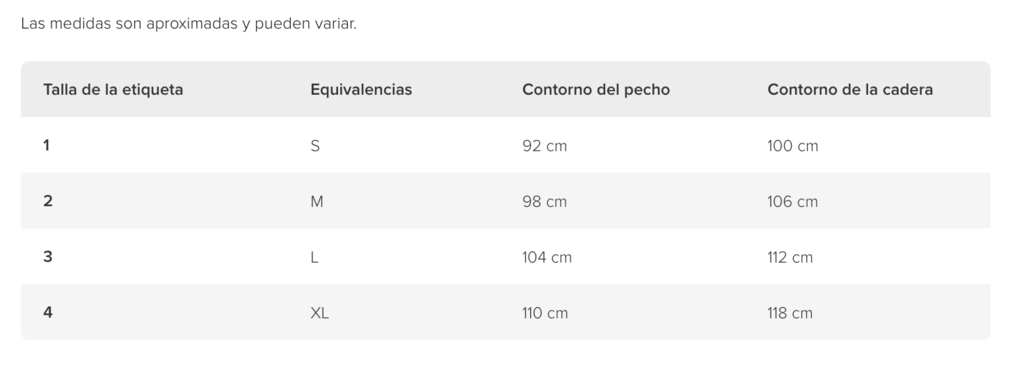
Task: Select label size 2 cell
Action: 48,201
